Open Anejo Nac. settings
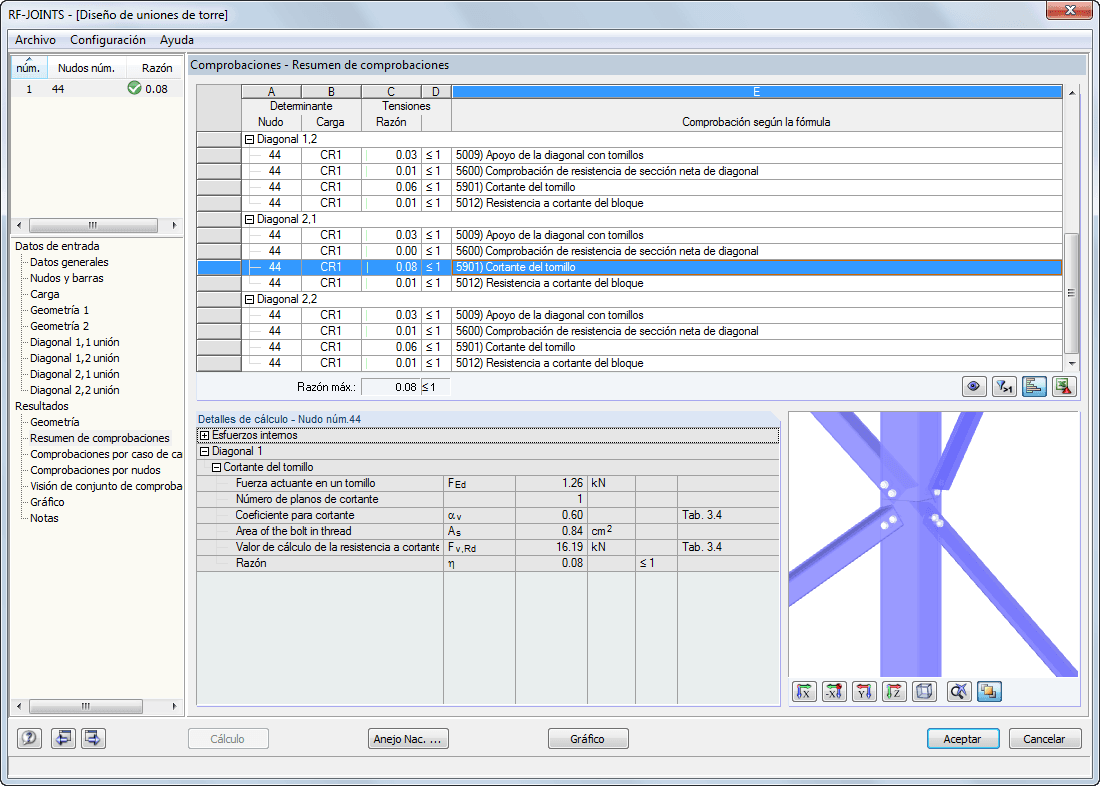 point(408,739)
